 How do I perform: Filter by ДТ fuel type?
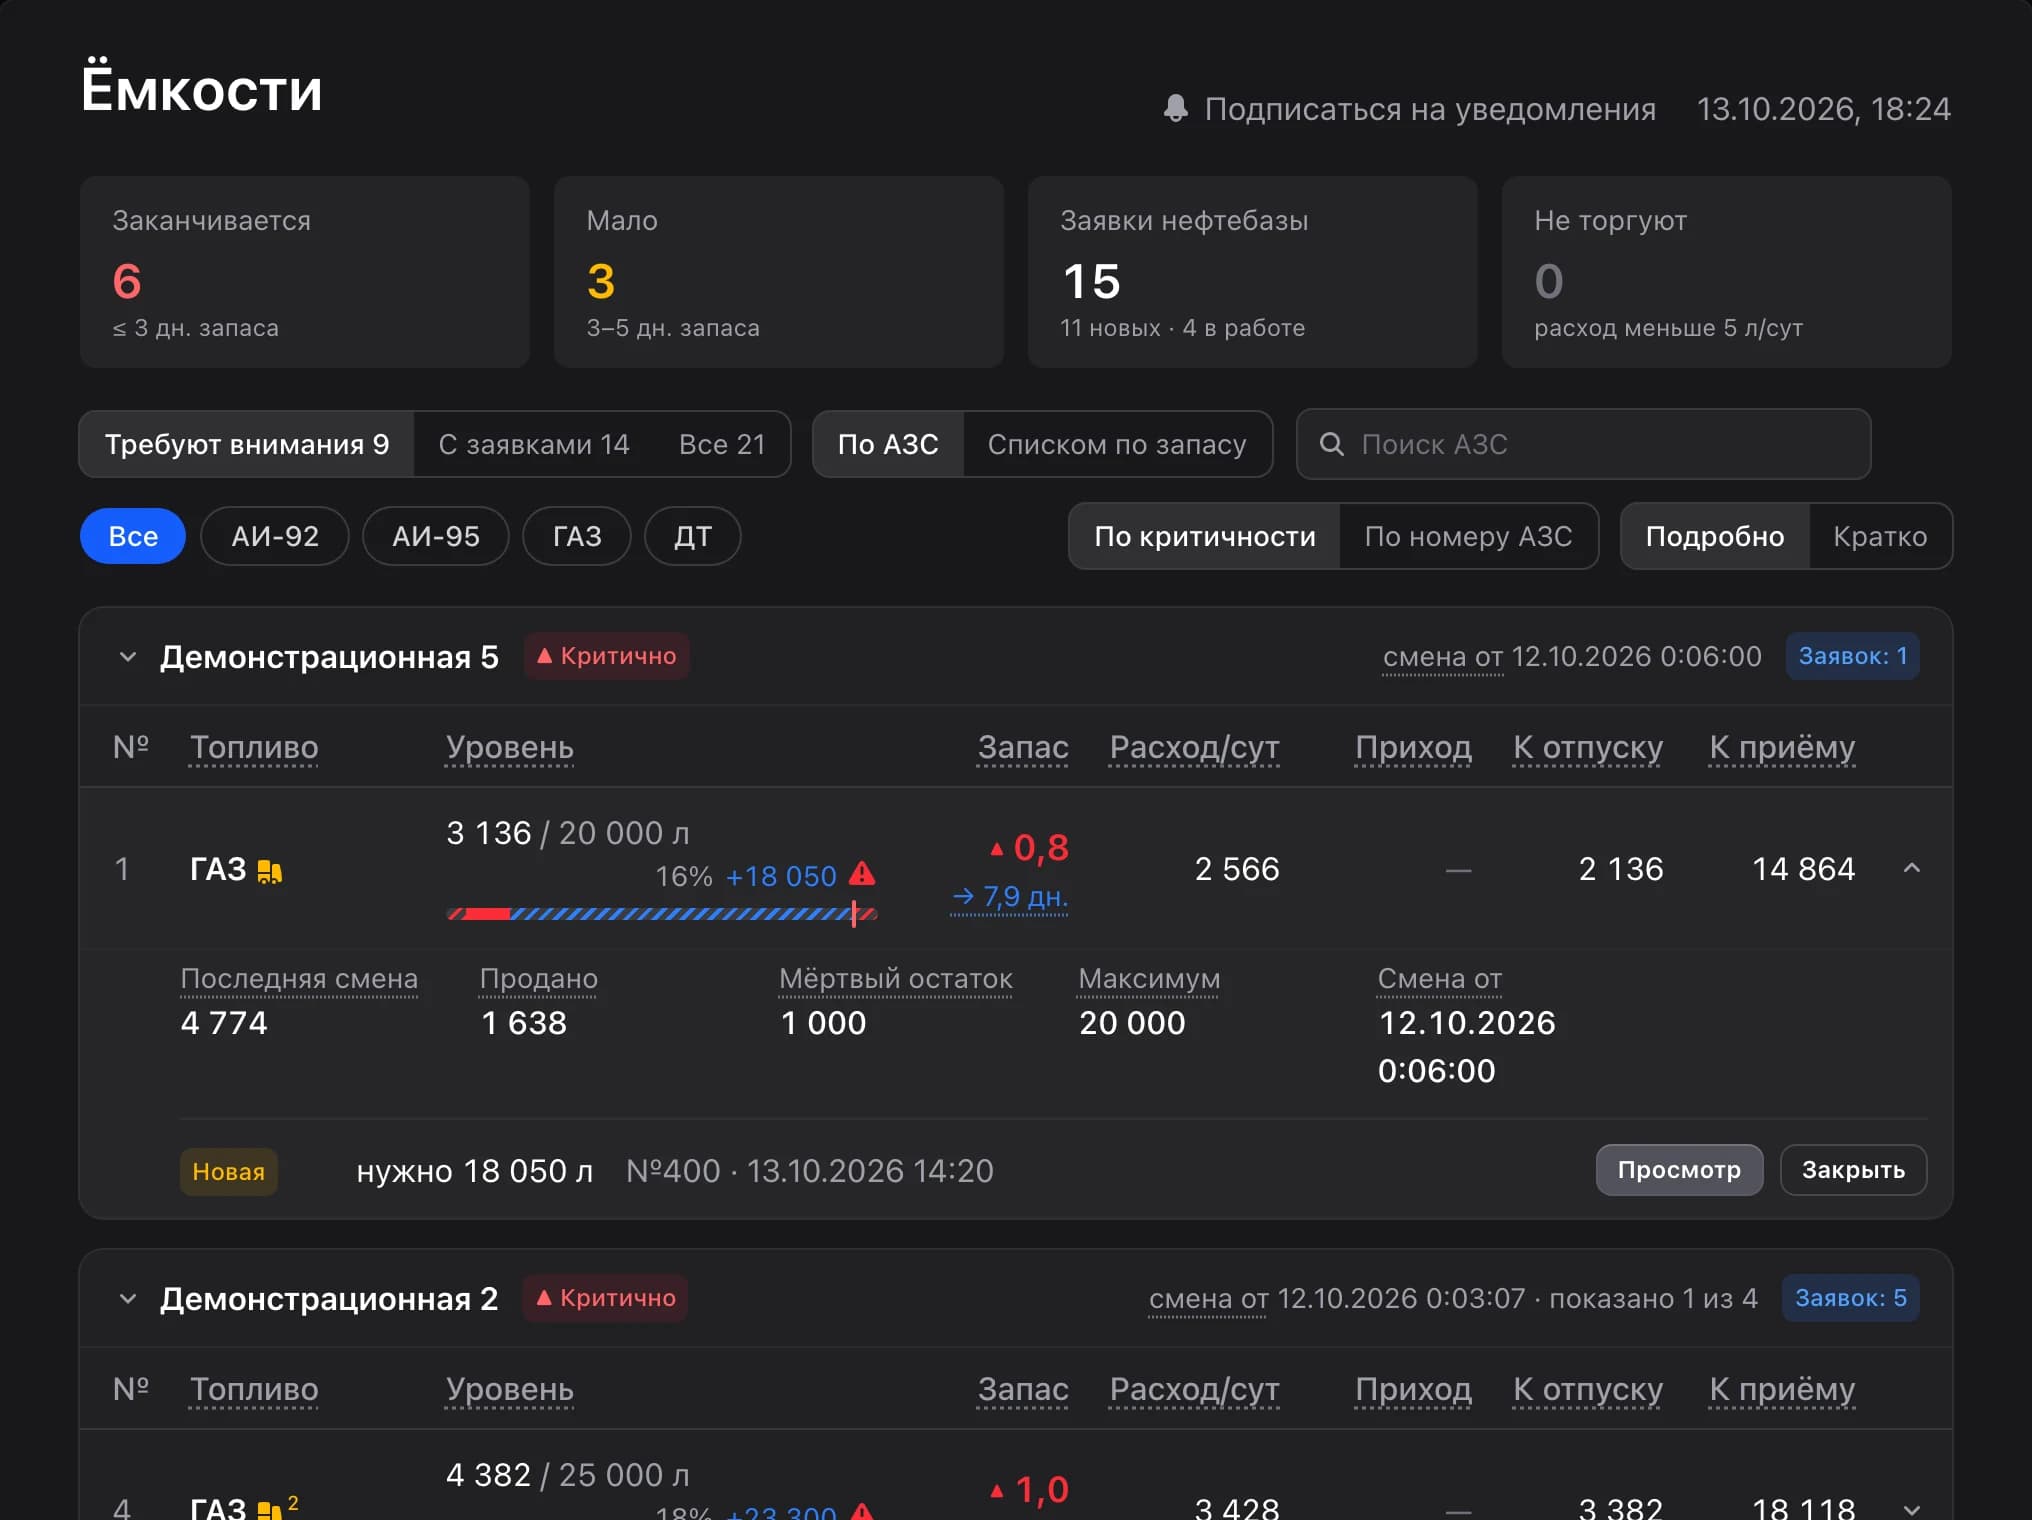click(x=693, y=536)
